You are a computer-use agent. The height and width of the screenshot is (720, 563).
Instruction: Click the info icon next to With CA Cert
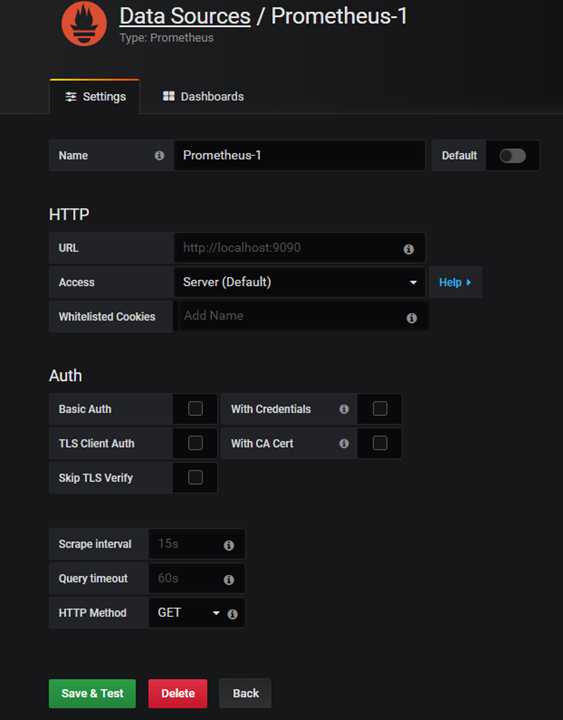[x=344, y=443]
